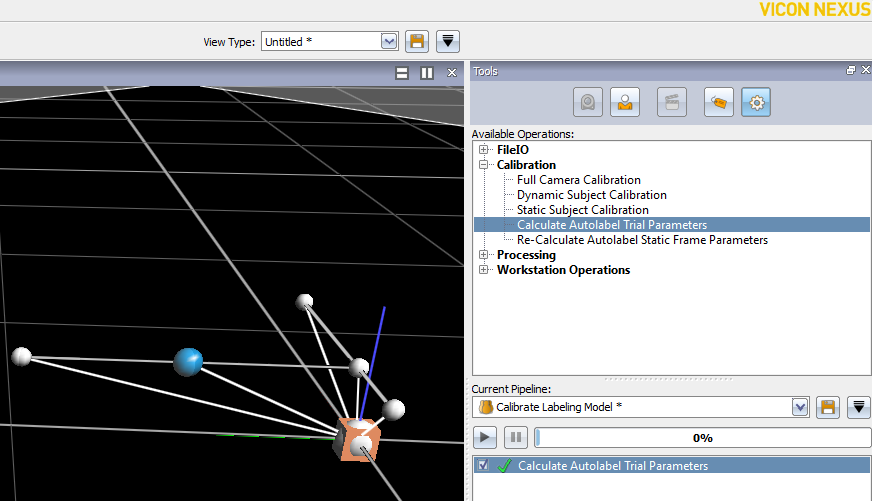873x501 pixels.
Task: Click the pipeline progress bar
Action: point(703,438)
